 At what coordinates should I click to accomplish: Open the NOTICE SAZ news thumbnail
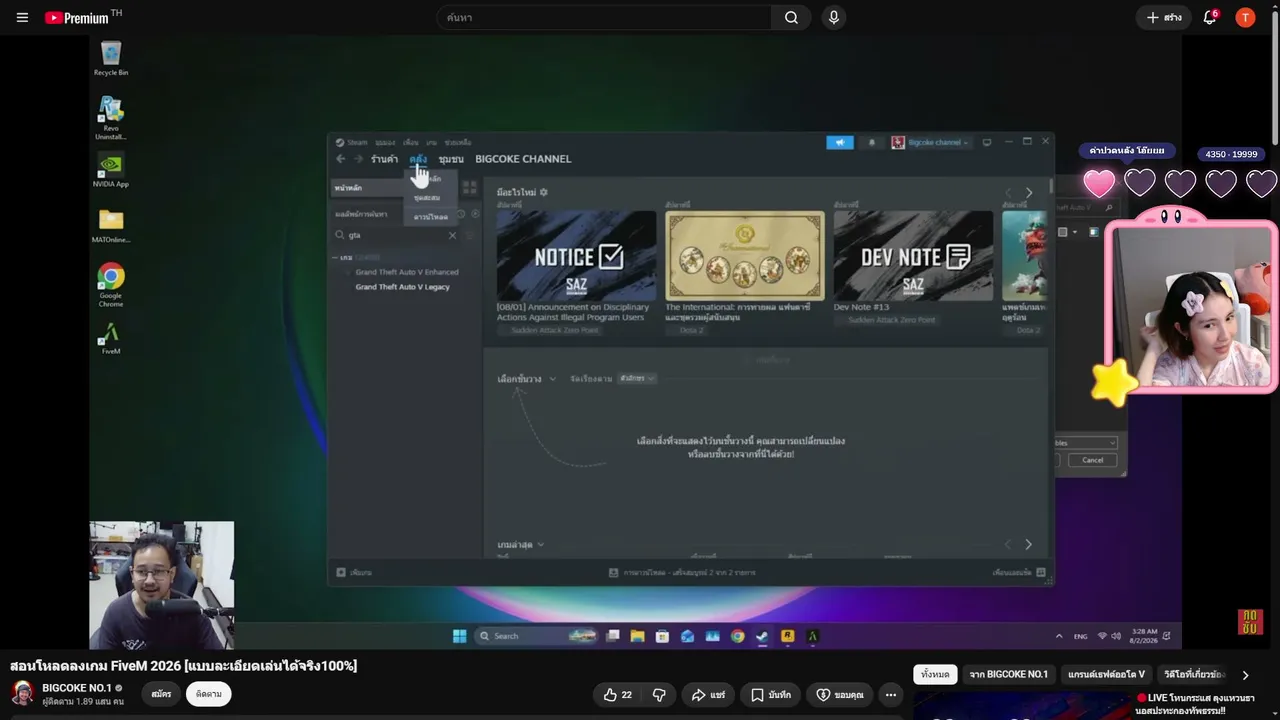point(576,255)
